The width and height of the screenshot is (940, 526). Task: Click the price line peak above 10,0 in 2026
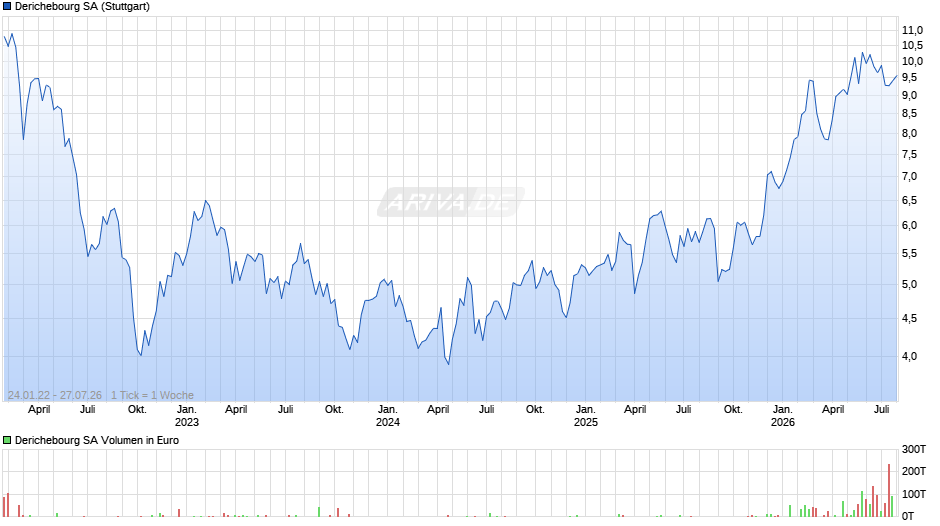[863, 53]
